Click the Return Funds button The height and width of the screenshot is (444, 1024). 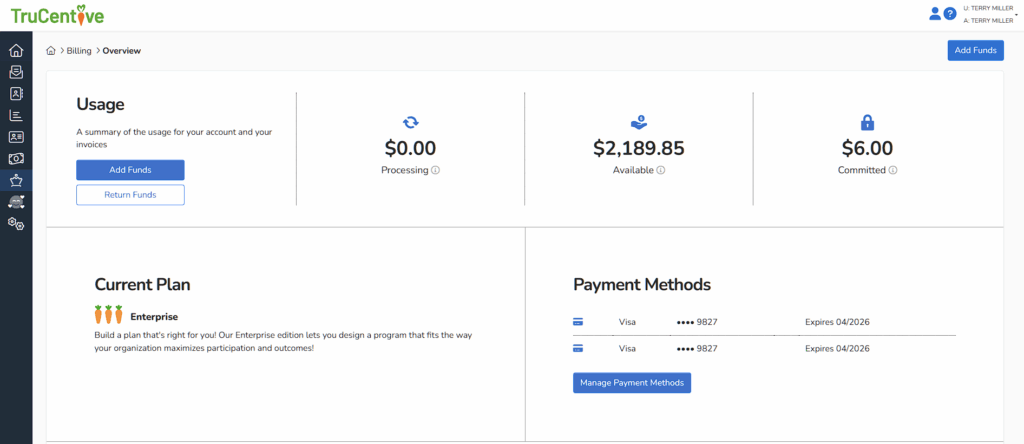click(130, 195)
